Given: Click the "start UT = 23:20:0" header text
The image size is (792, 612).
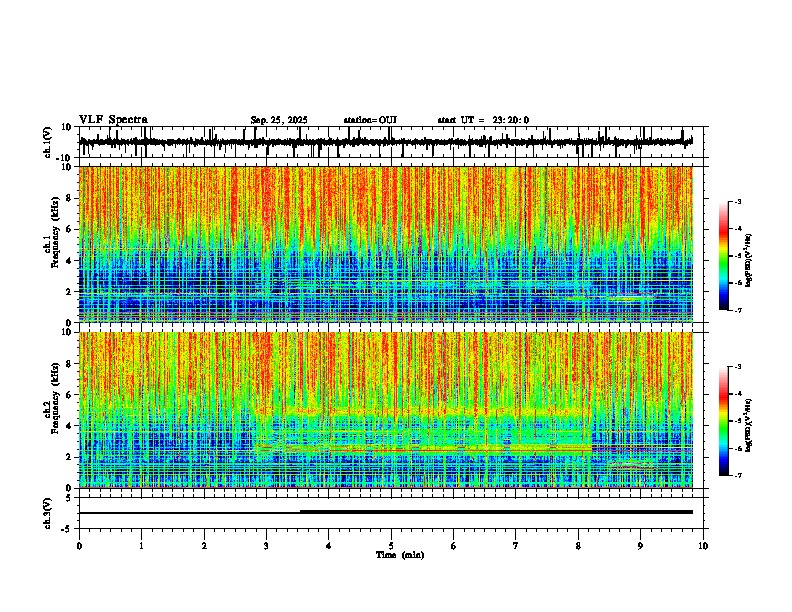Looking at the screenshot, I should point(483,120).
